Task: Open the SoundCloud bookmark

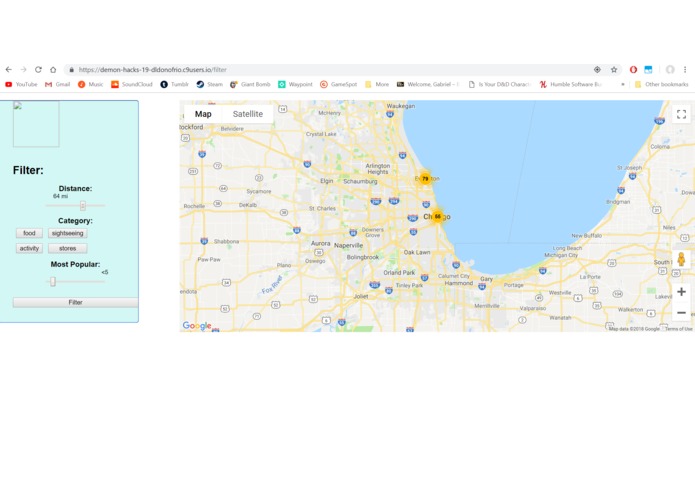Action: pyautogui.click(x=132, y=84)
